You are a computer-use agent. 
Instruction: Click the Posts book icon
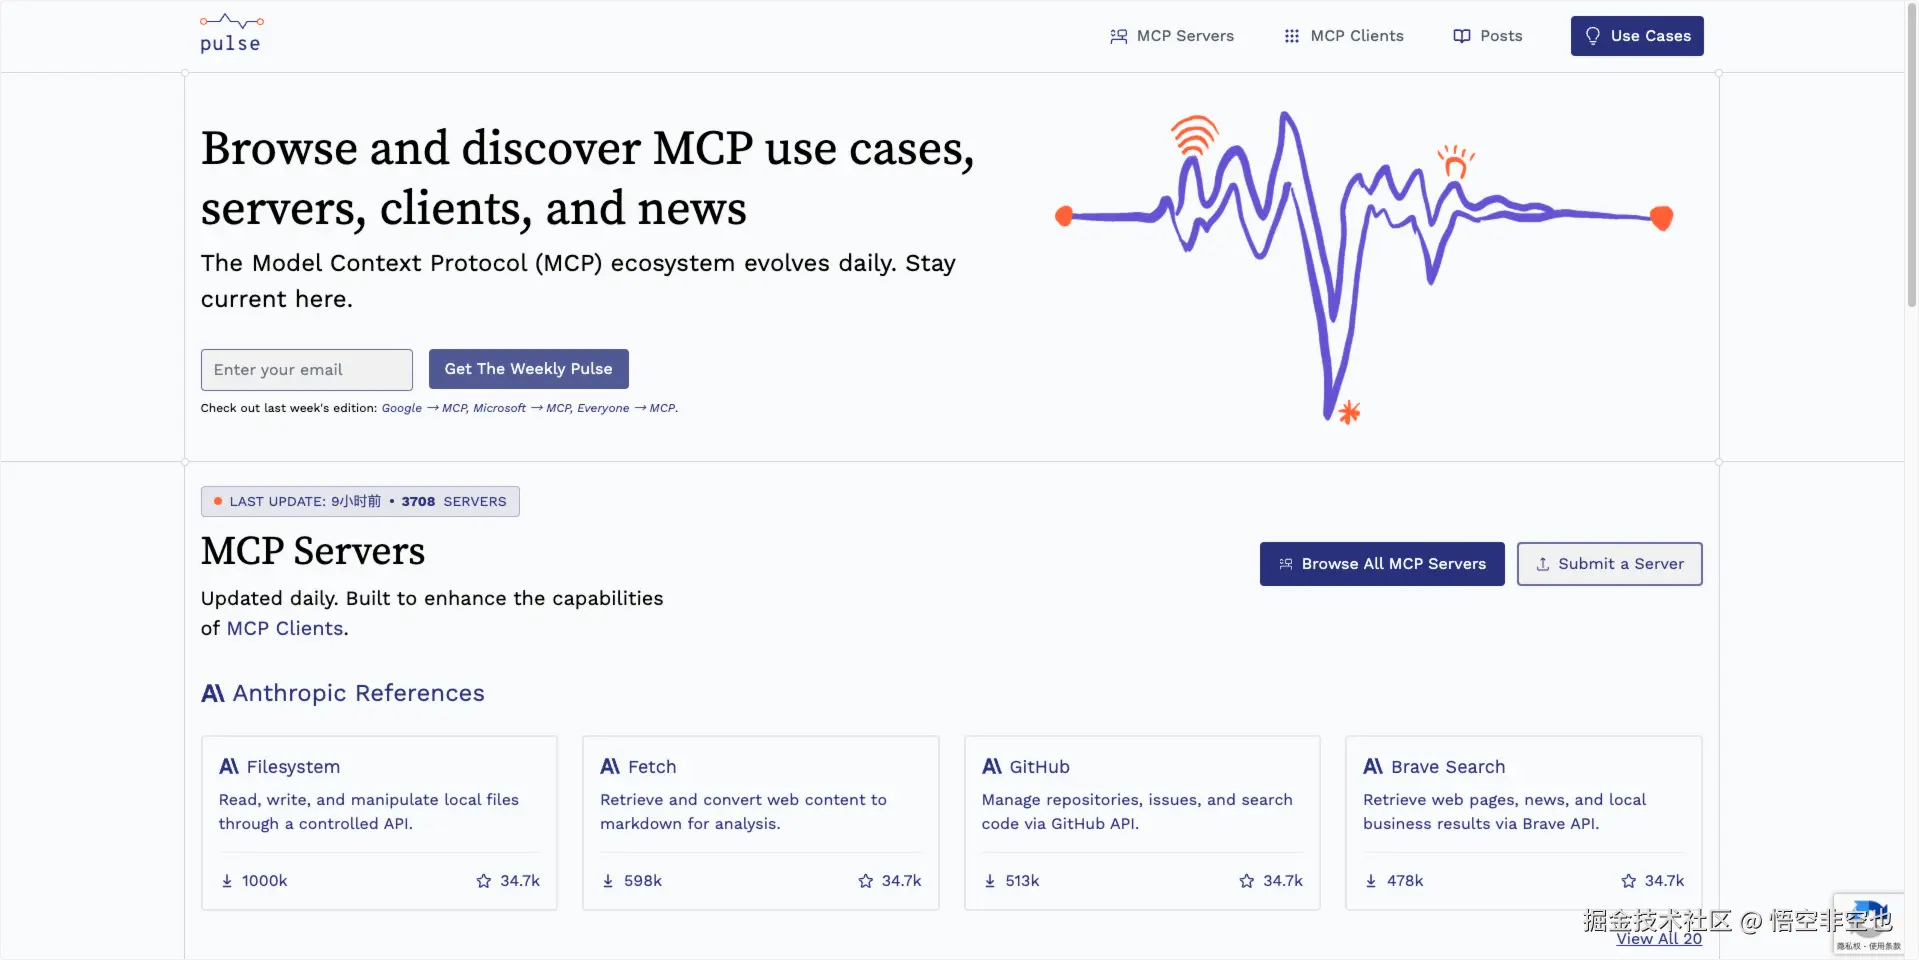pyautogui.click(x=1462, y=36)
